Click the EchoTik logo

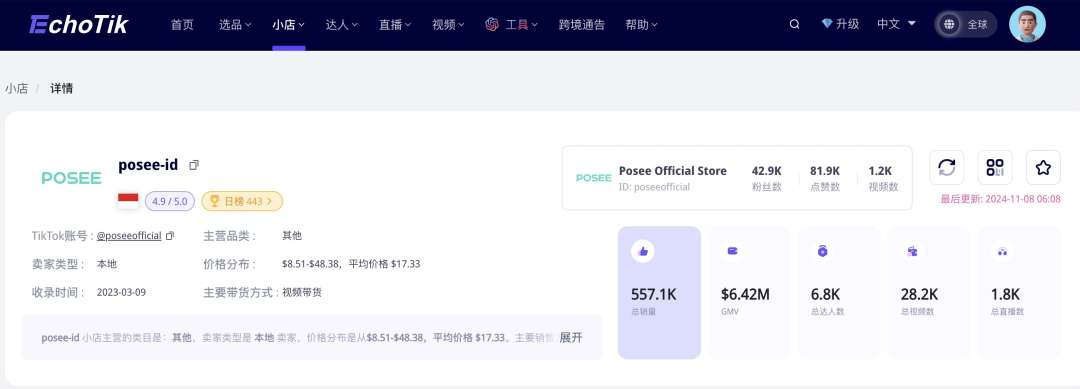tap(79, 24)
